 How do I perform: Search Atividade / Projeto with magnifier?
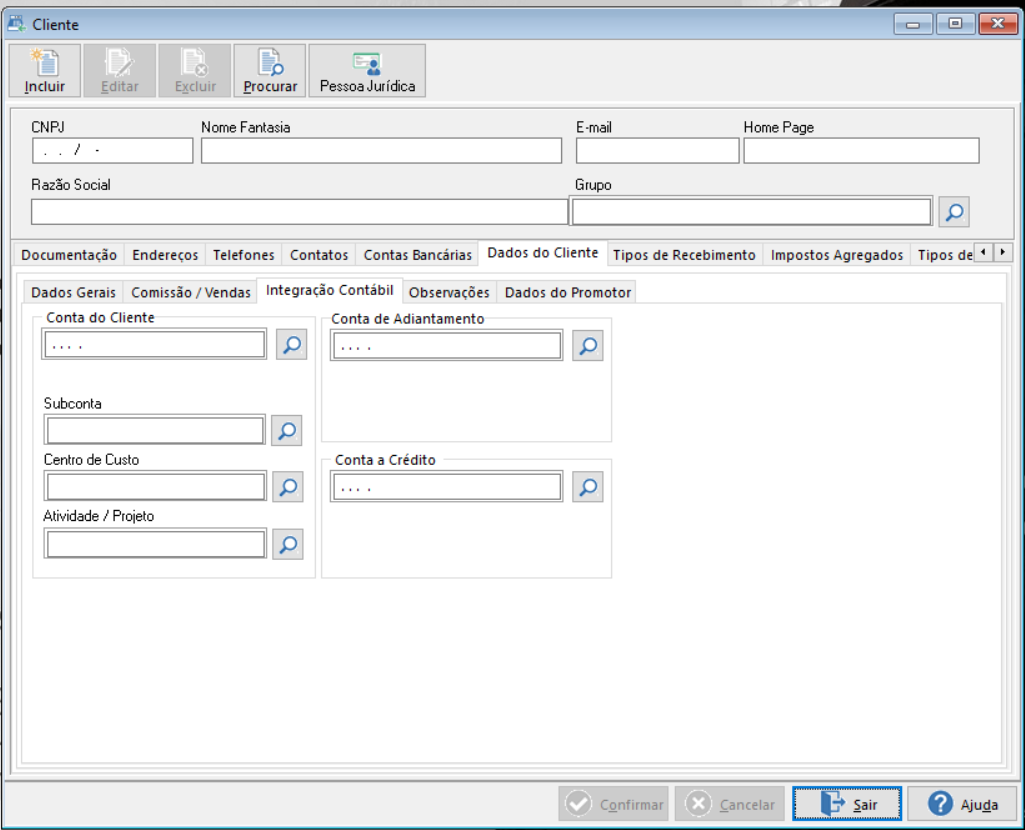click(288, 544)
